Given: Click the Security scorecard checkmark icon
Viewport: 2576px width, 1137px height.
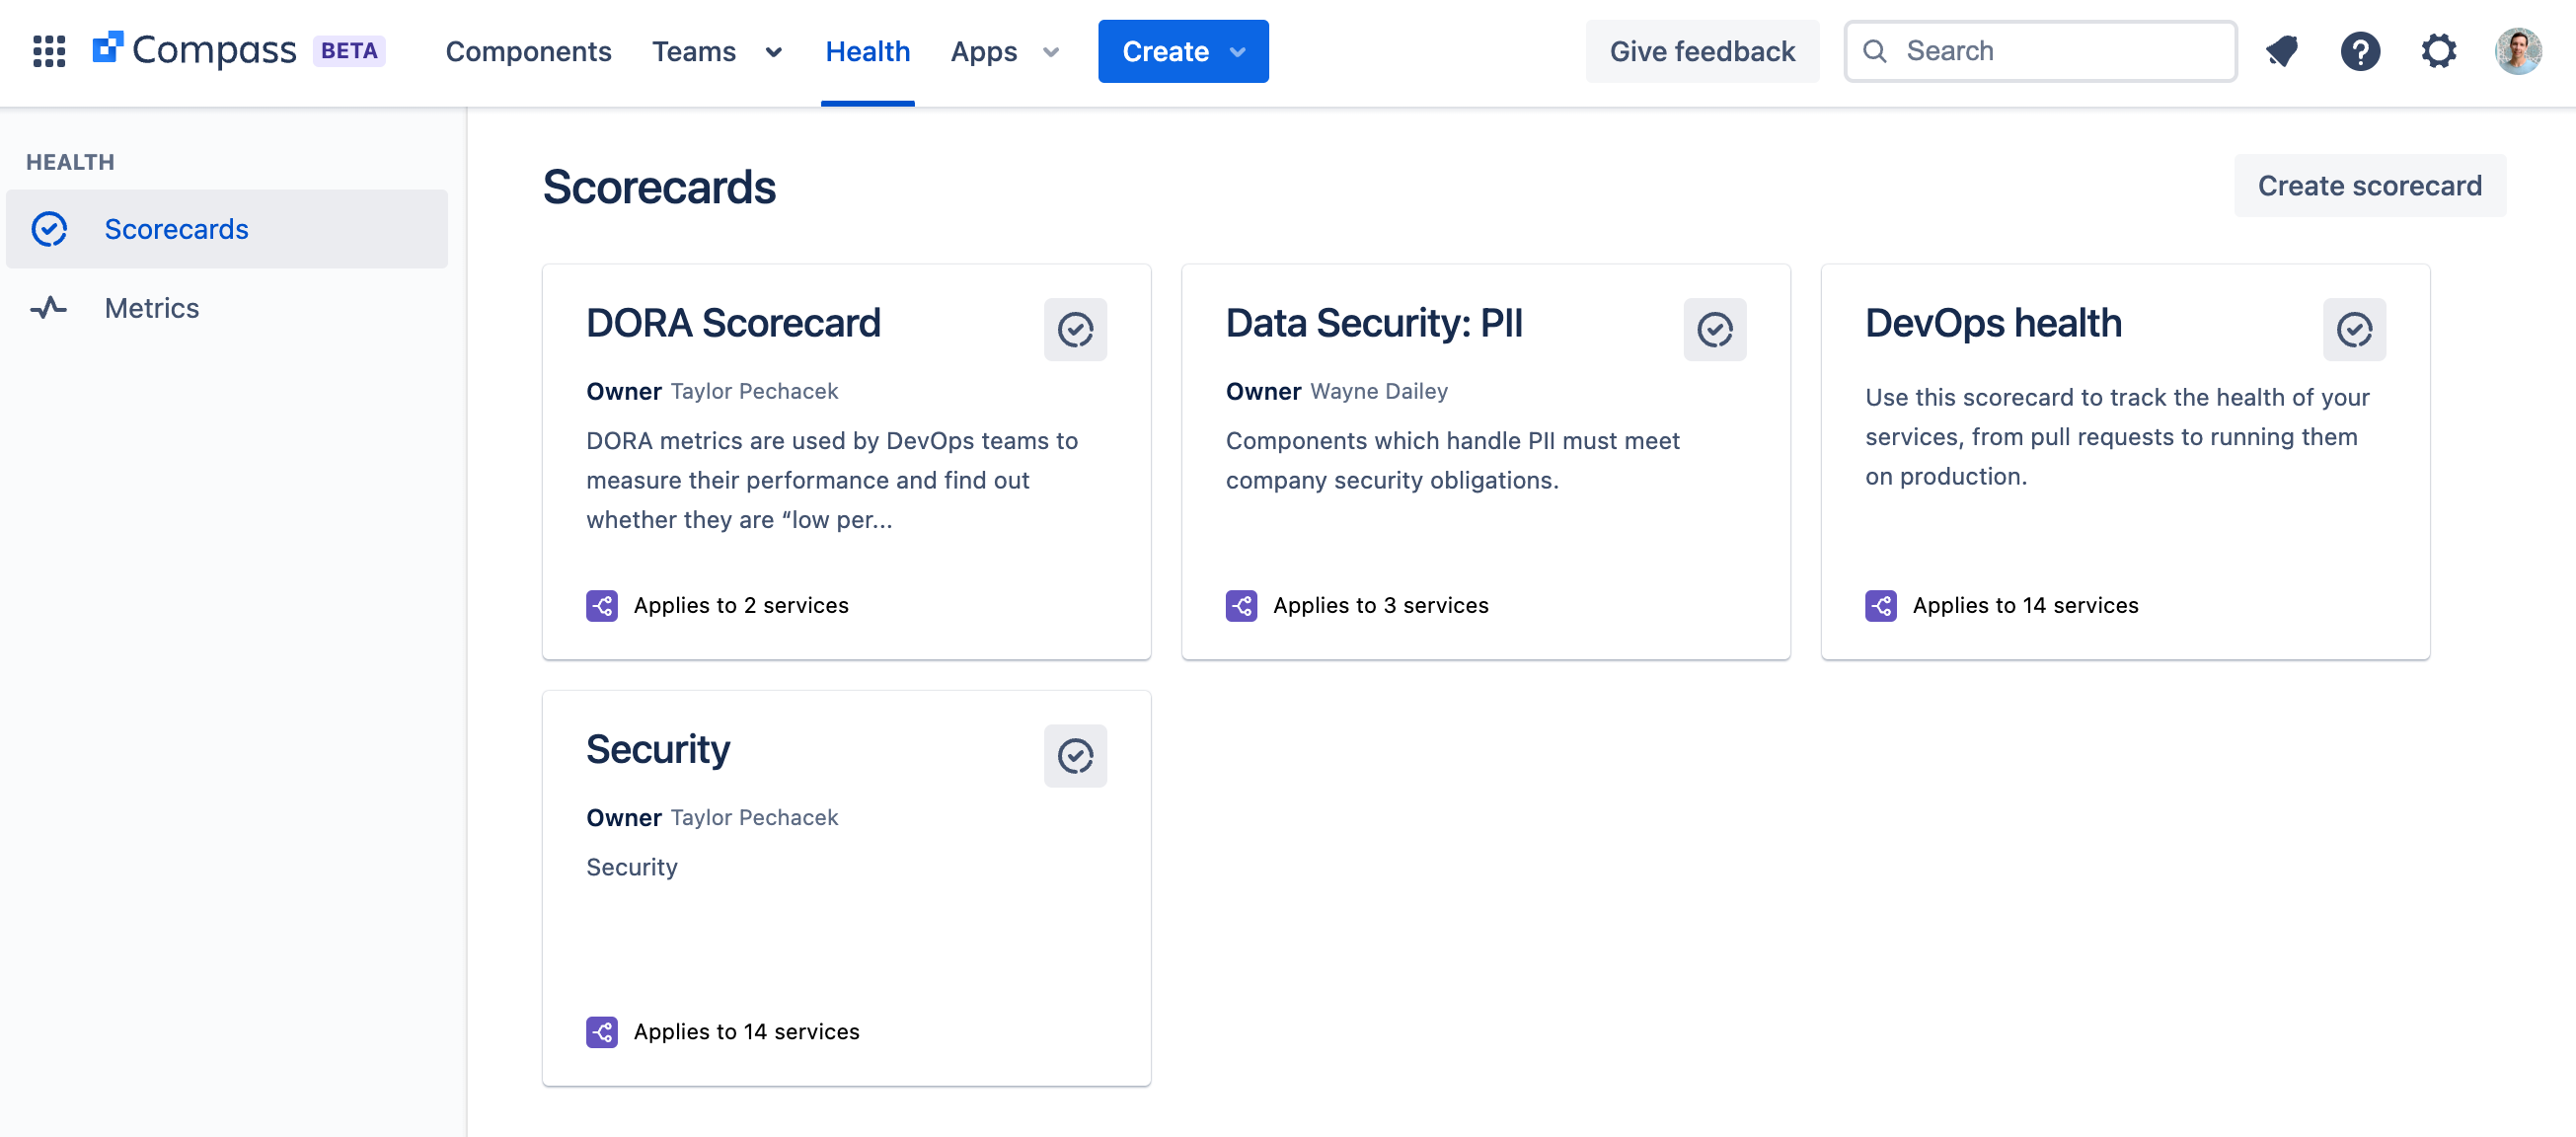Looking at the screenshot, I should click(x=1075, y=756).
